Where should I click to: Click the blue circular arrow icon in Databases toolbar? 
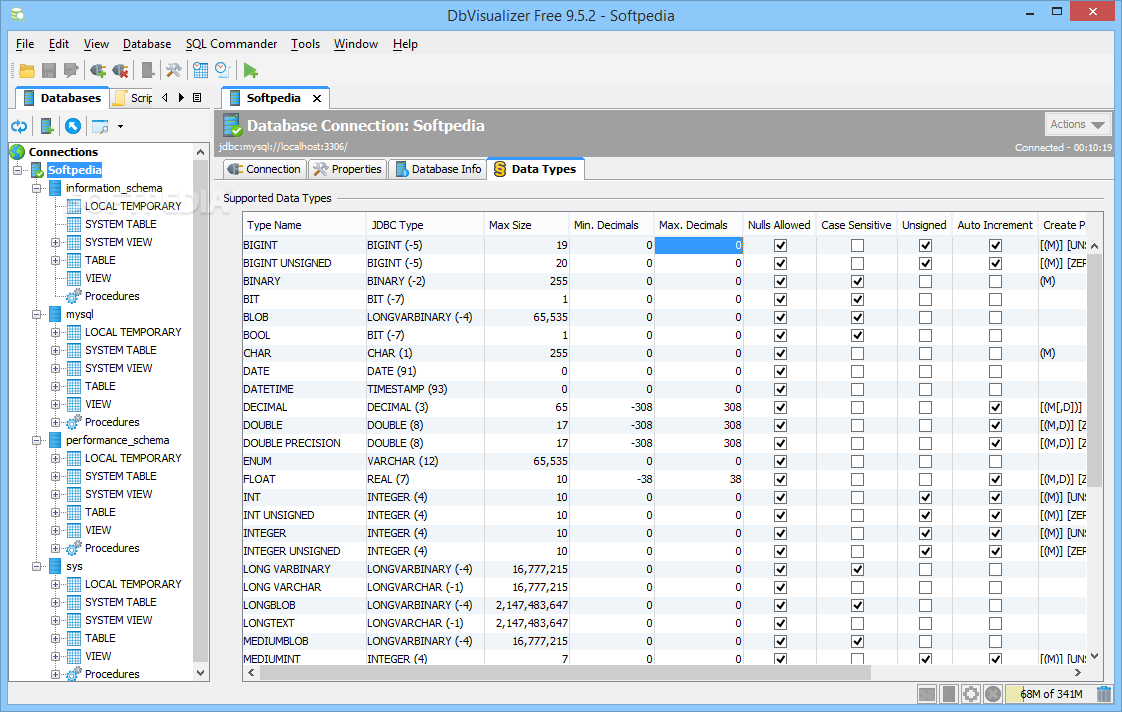(x=73, y=127)
